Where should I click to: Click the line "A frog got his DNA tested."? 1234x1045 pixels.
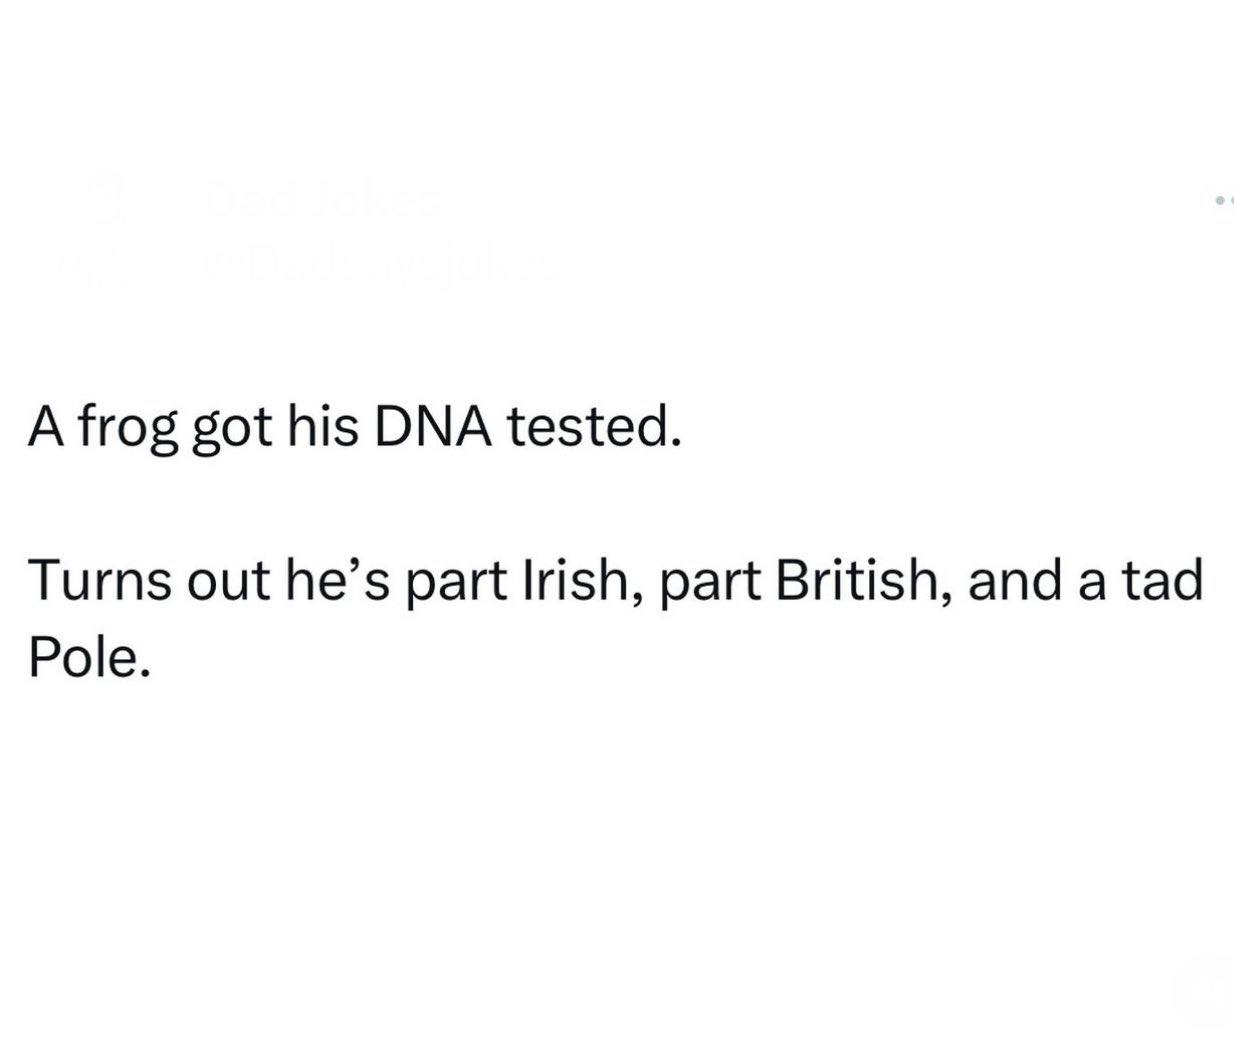[355, 430]
